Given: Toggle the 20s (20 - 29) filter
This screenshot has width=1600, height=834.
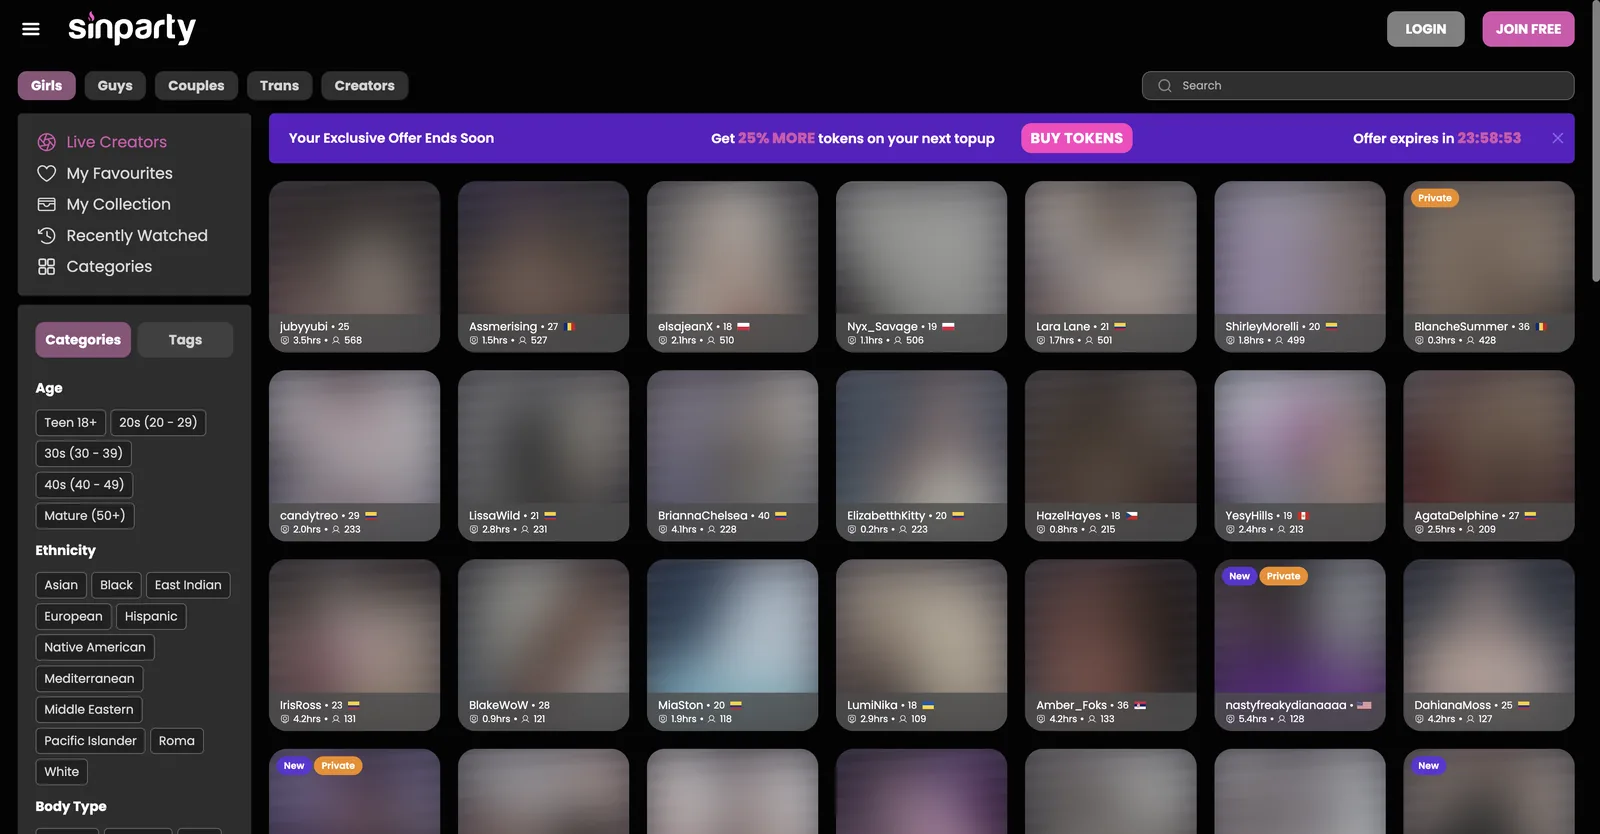Looking at the screenshot, I should [x=158, y=422].
